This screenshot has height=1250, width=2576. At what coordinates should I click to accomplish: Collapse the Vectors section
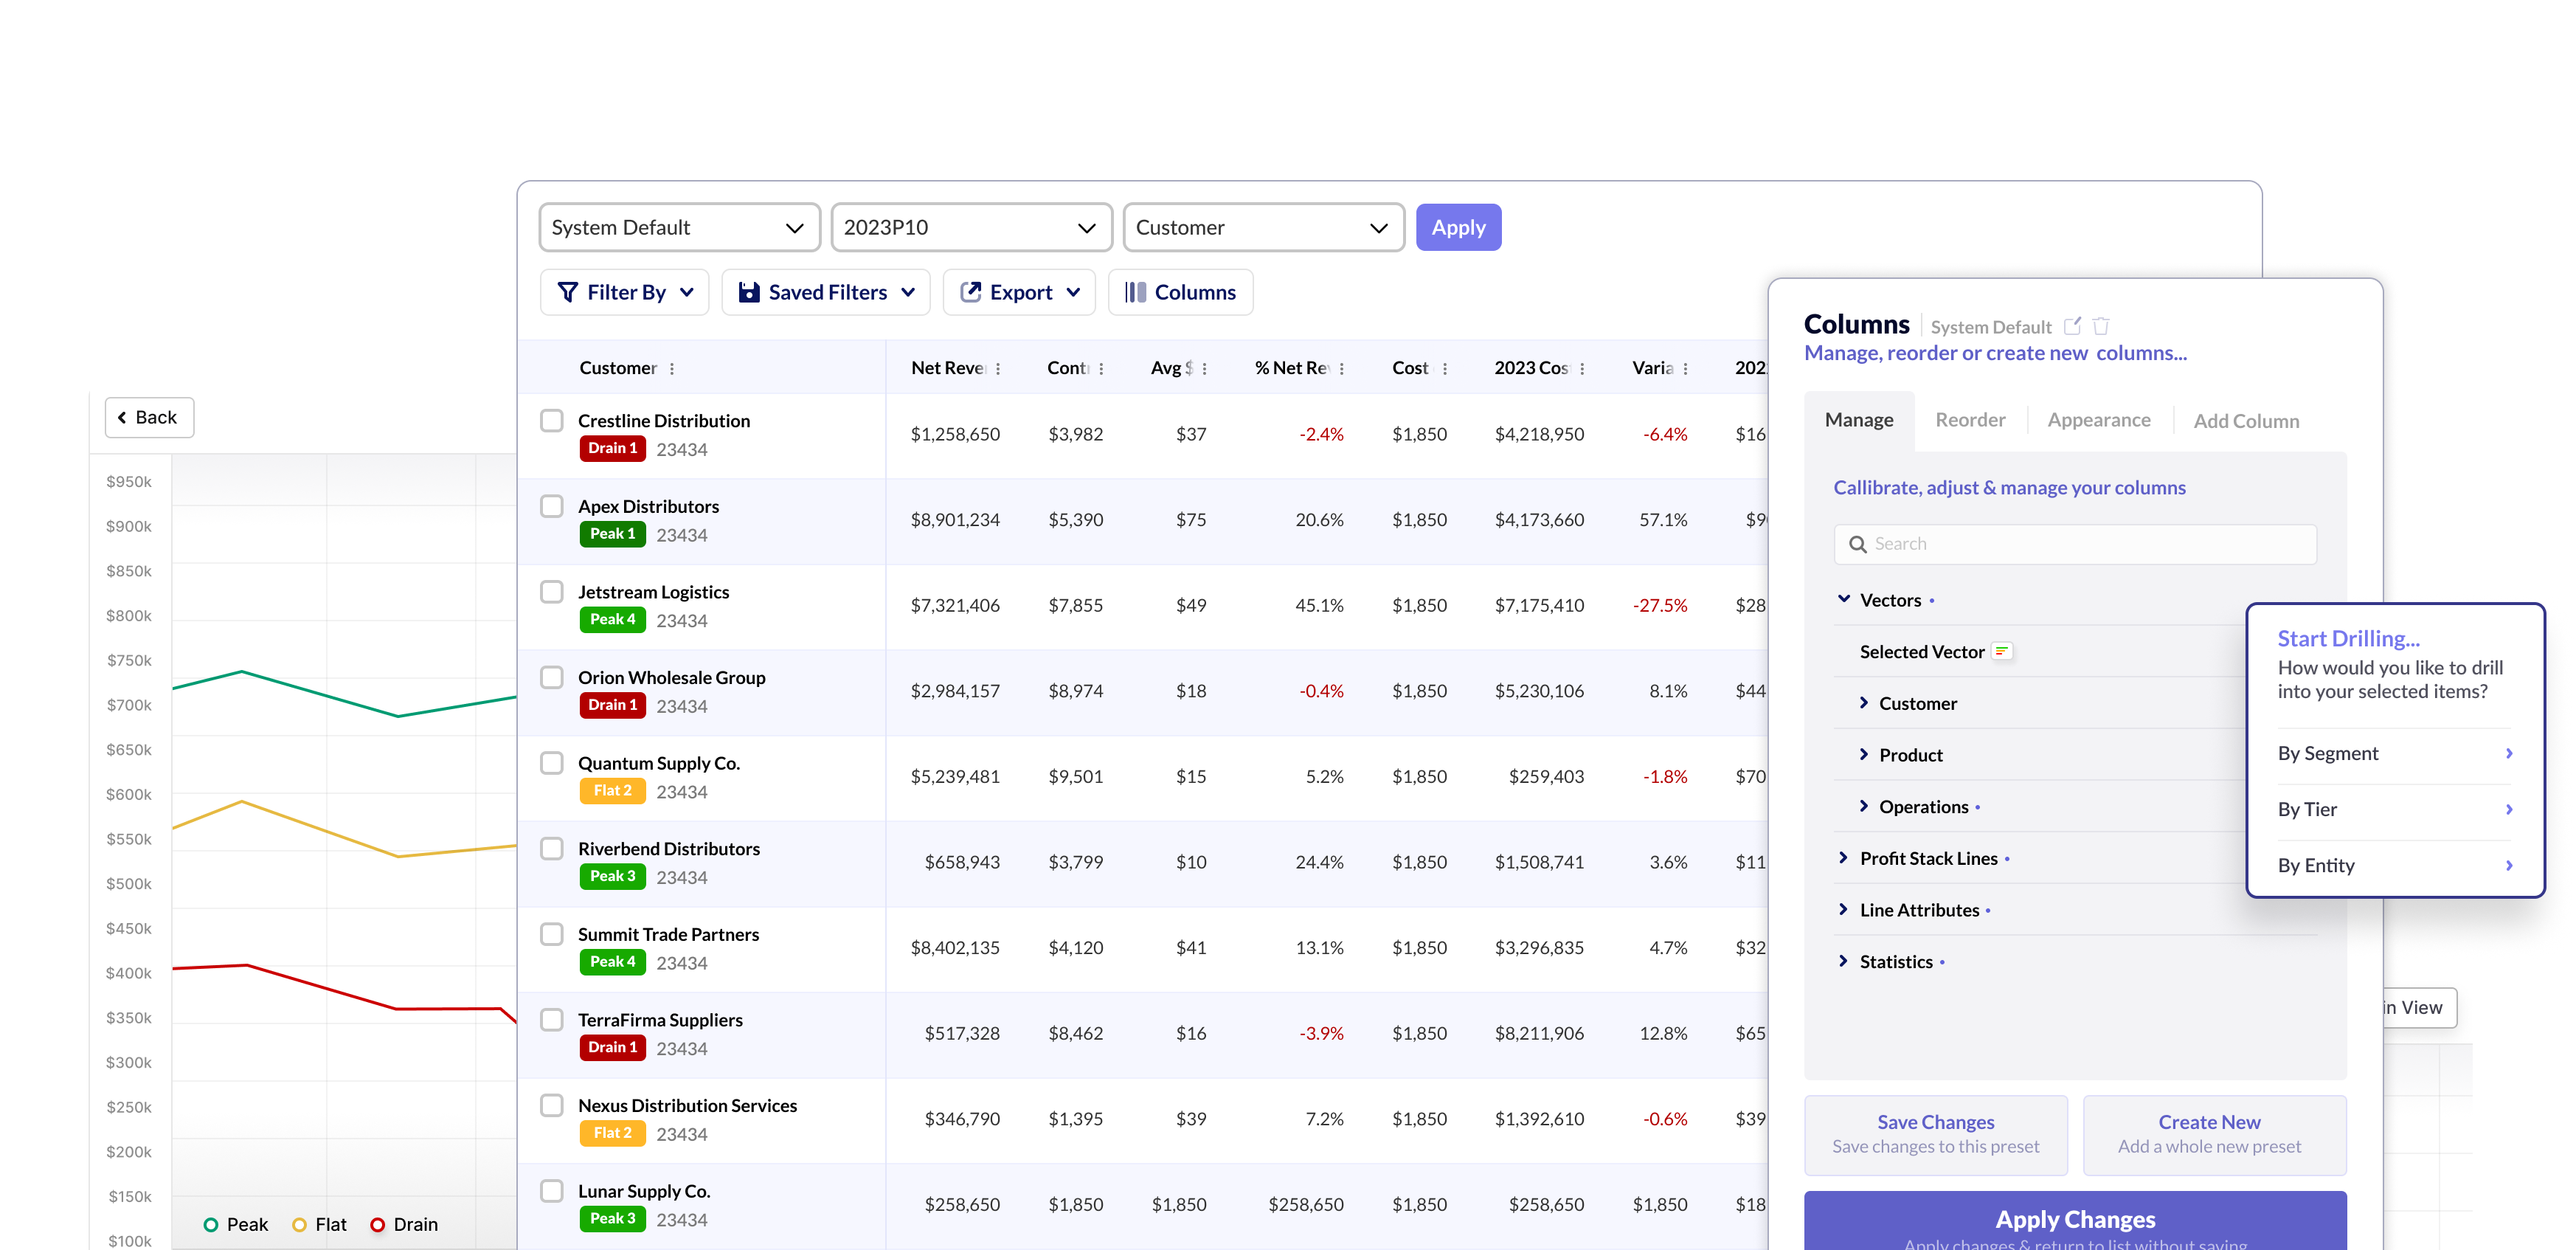click(1844, 599)
